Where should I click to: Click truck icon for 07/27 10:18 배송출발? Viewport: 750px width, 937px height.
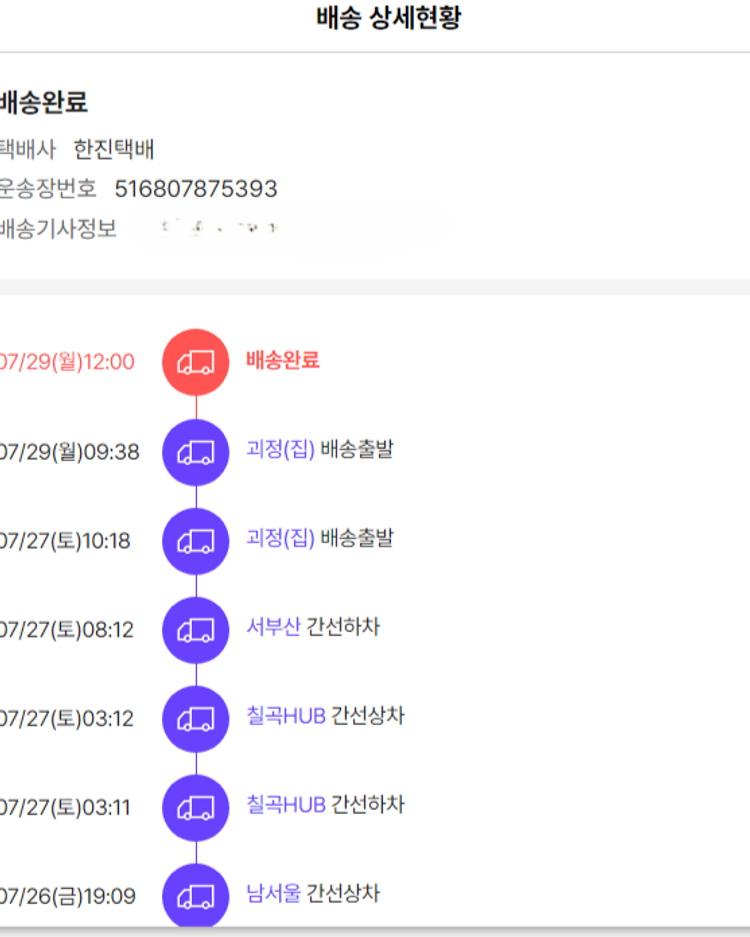coord(196,541)
